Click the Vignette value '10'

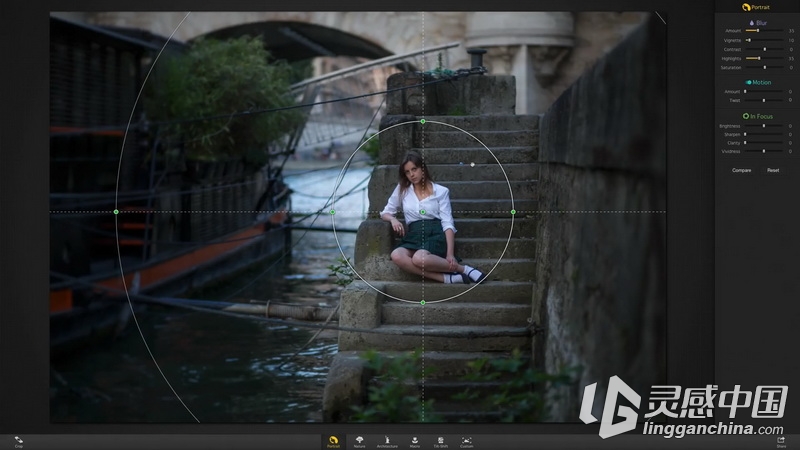coord(791,40)
